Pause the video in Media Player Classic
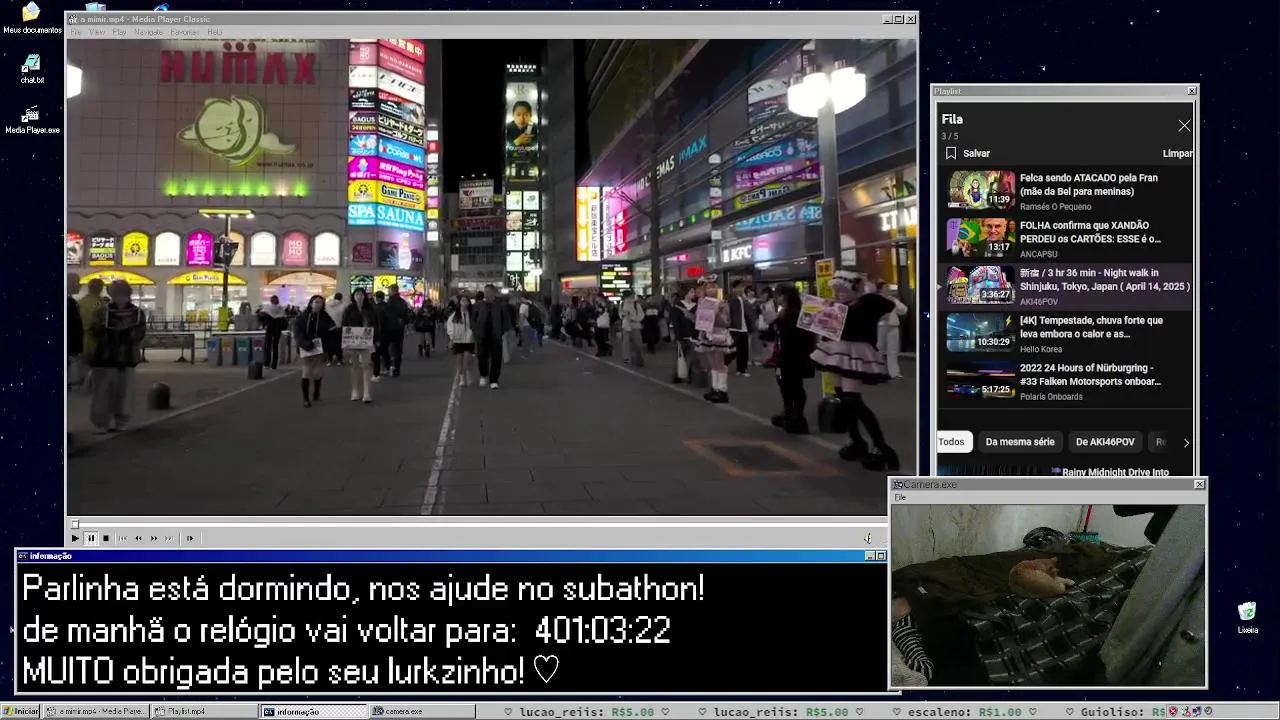The image size is (1280, 720). pos(90,538)
